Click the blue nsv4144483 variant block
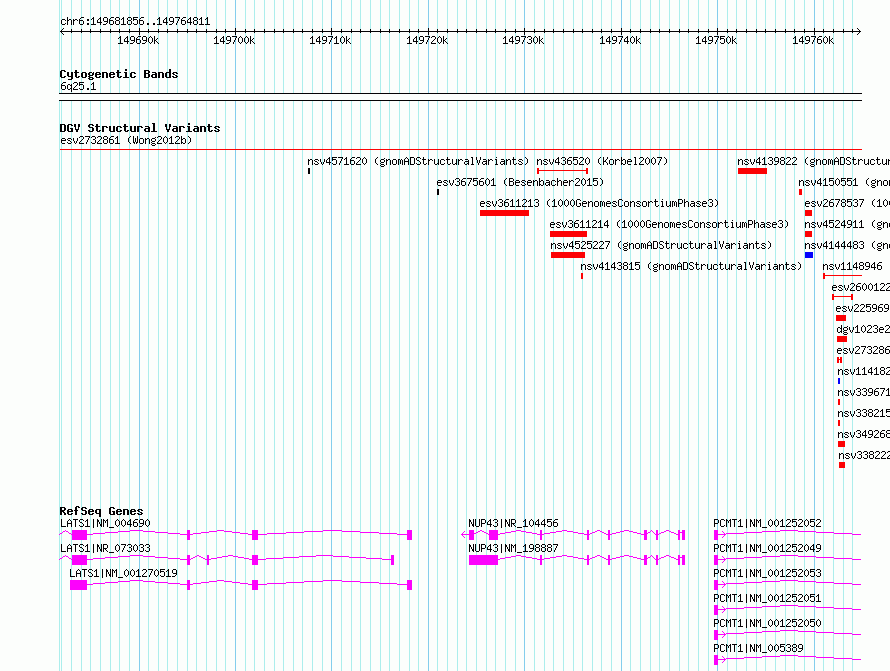The image size is (890, 671). coord(809,255)
